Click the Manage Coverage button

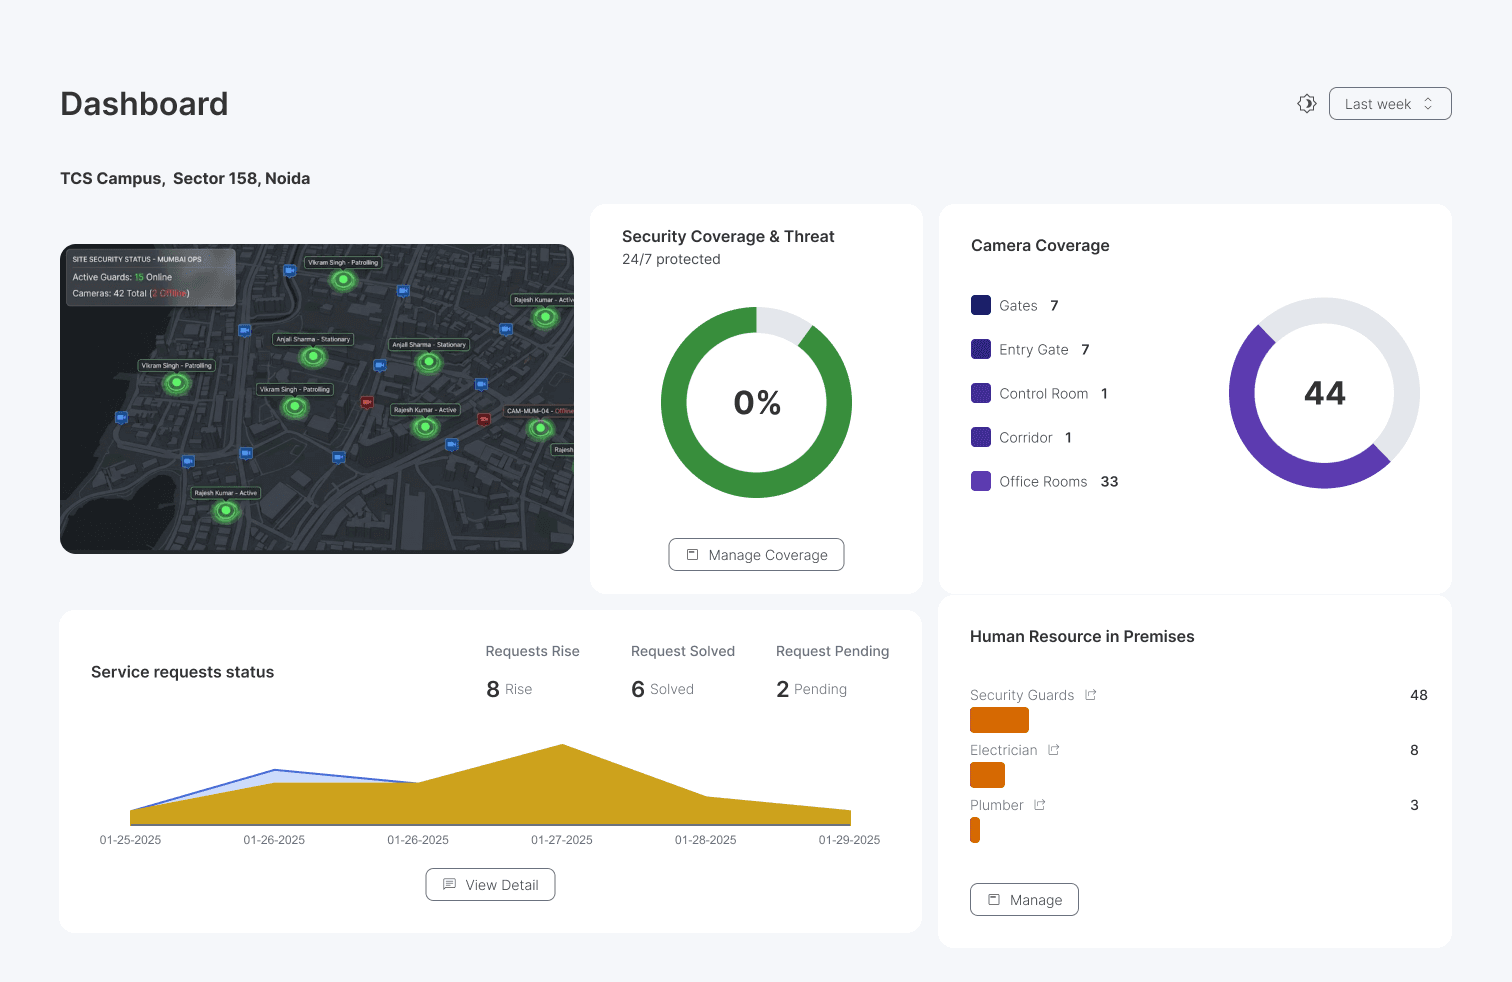click(756, 554)
